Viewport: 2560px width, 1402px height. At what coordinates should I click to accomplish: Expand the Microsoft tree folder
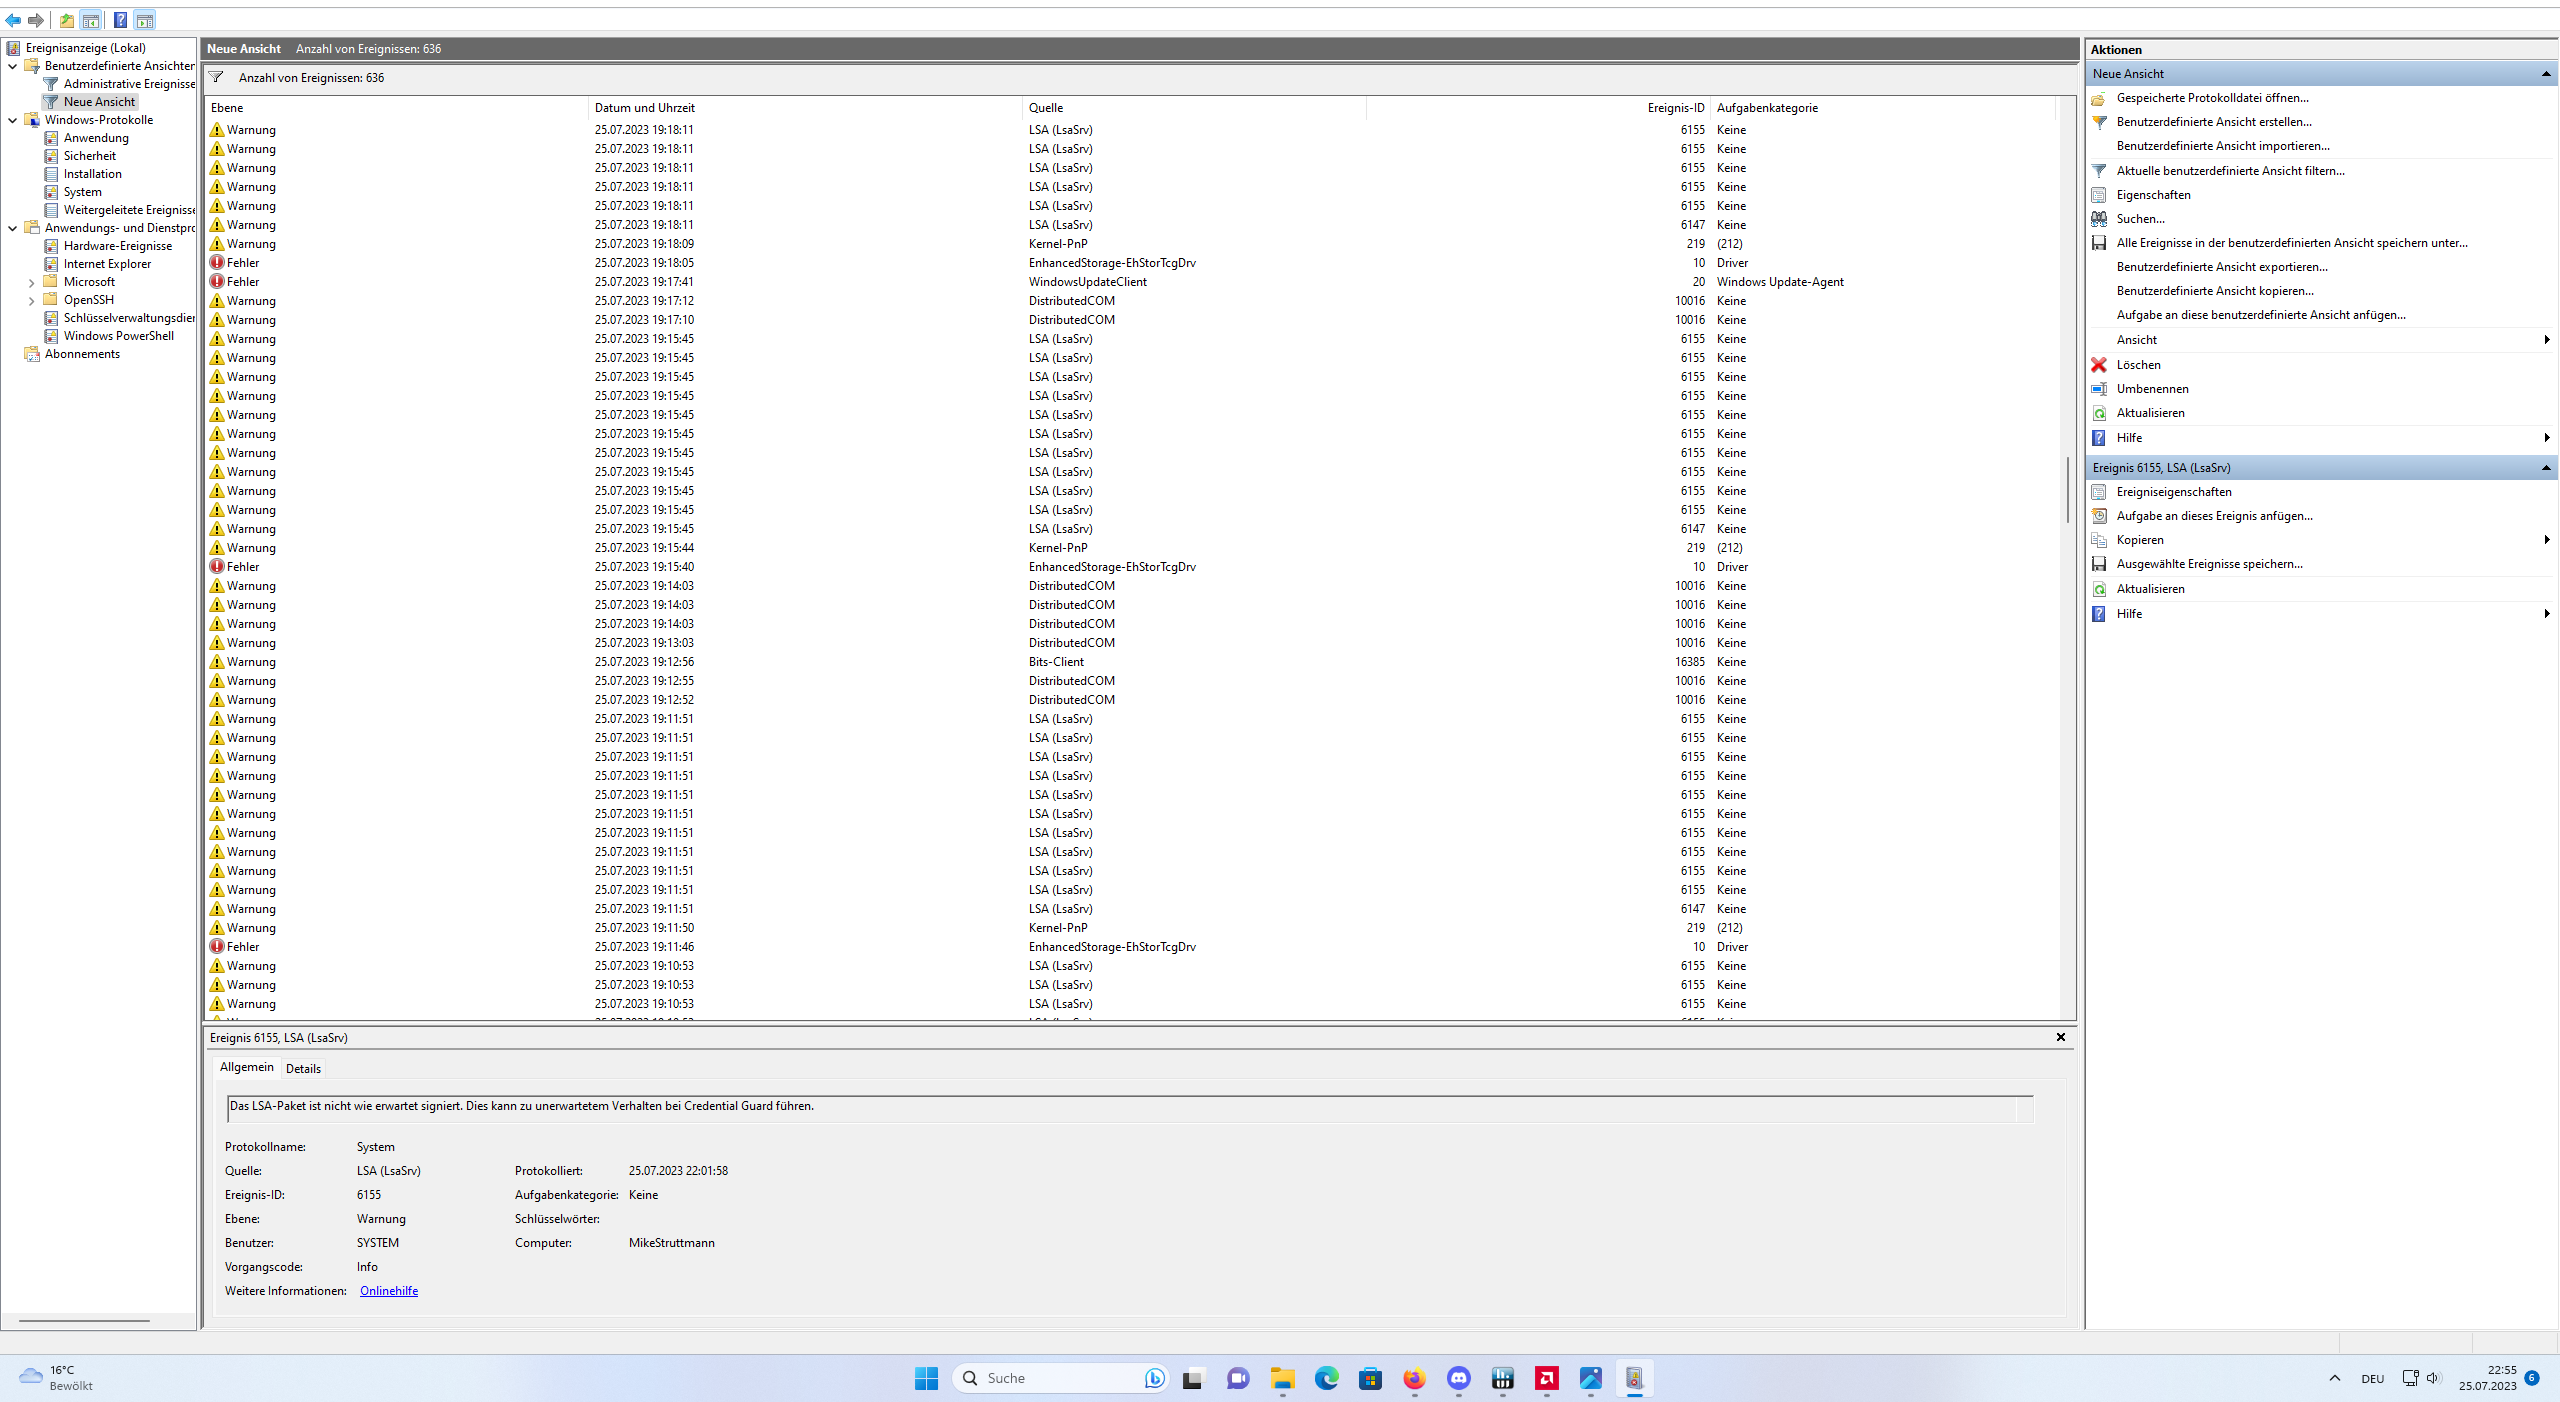click(32, 283)
